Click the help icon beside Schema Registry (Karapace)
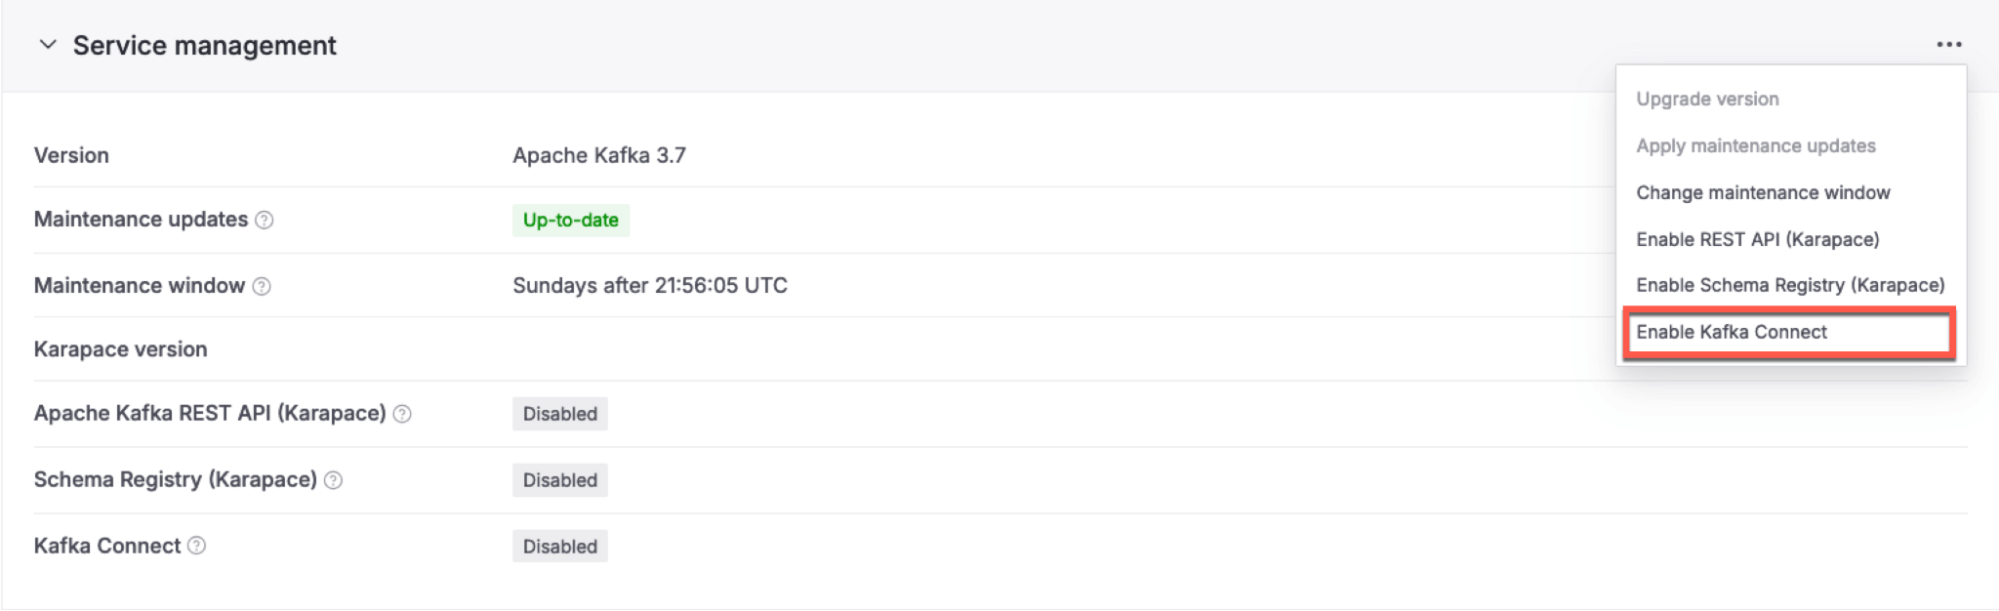This screenshot has width=1999, height=611. tap(336, 480)
